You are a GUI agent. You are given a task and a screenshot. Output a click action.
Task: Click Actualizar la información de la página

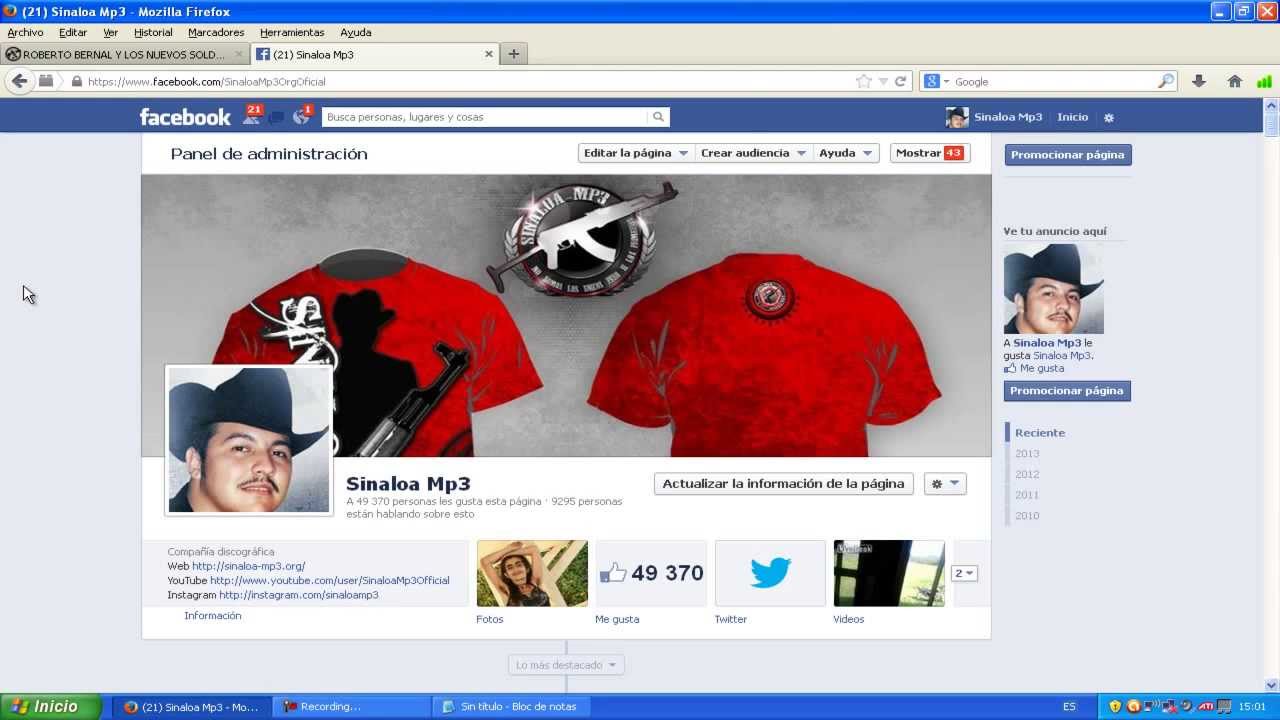point(783,484)
